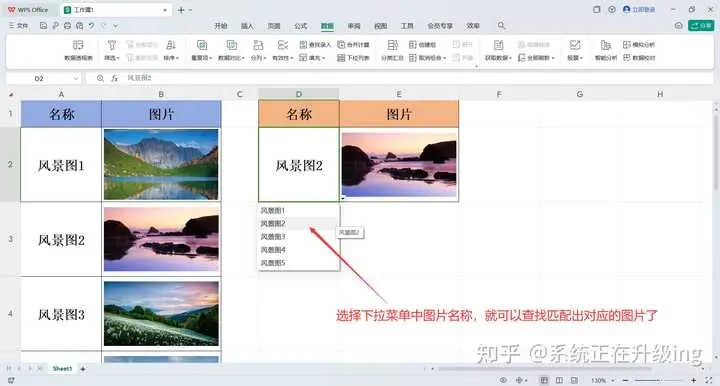Click the zoom magnifier beside fx
Image resolution: width=720 pixels, height=386 pixels.
pyautogui.click(x=100, y=78)
